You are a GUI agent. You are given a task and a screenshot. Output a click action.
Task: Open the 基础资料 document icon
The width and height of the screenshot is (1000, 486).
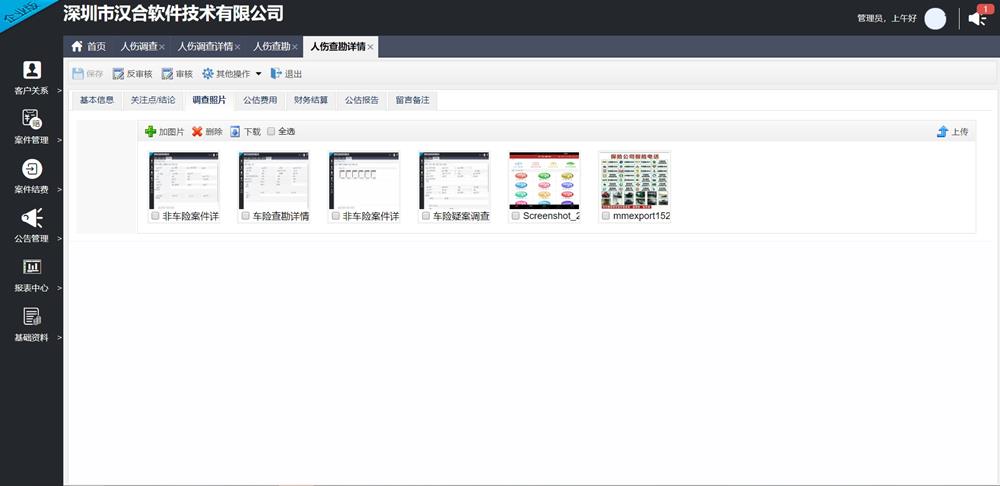(x=32, y=316)
